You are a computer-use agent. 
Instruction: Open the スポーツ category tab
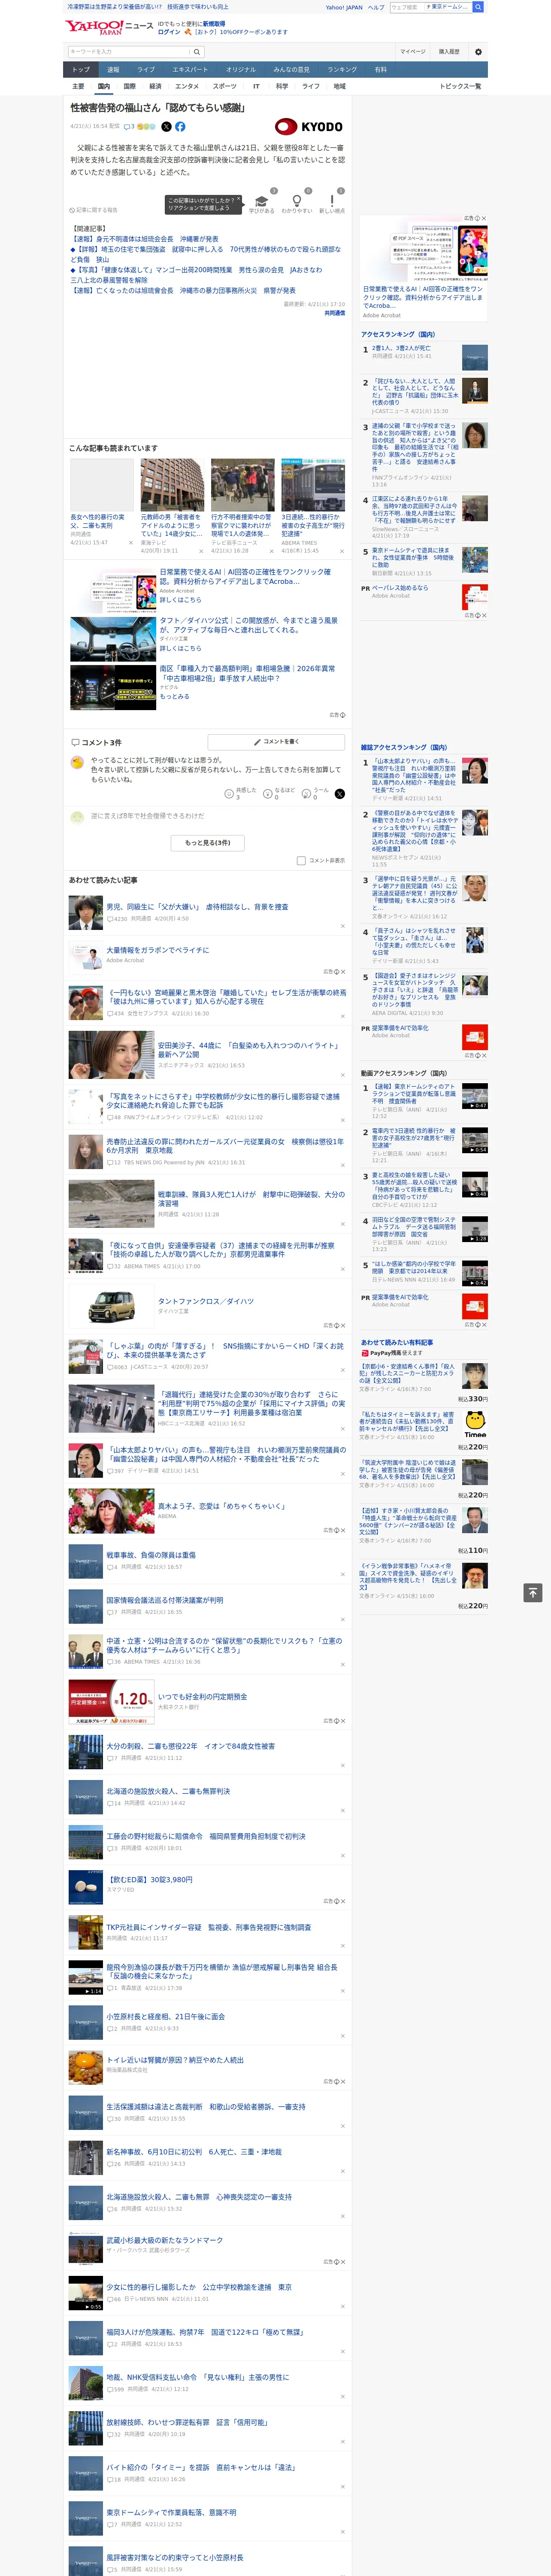tap(225, 86)
